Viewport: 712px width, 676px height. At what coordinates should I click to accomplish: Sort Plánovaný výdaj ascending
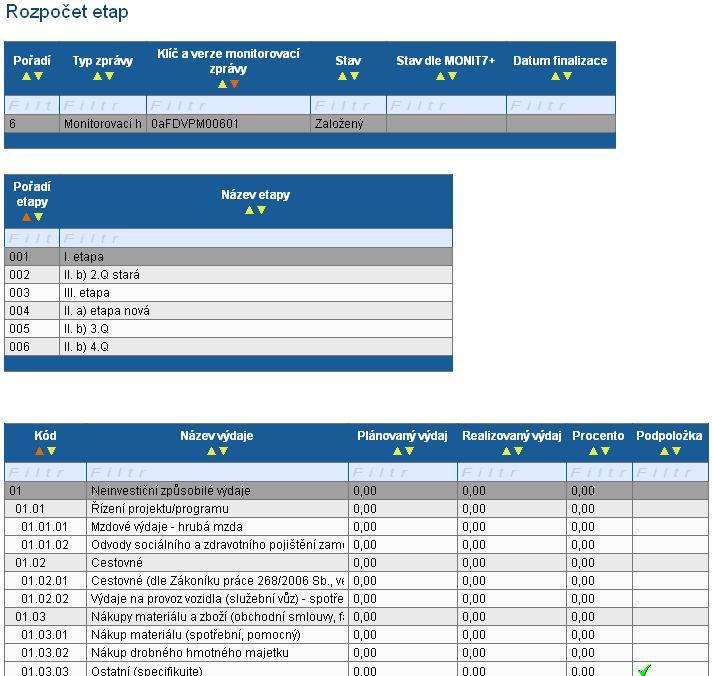pyautogui.click(x=397, y=451)
